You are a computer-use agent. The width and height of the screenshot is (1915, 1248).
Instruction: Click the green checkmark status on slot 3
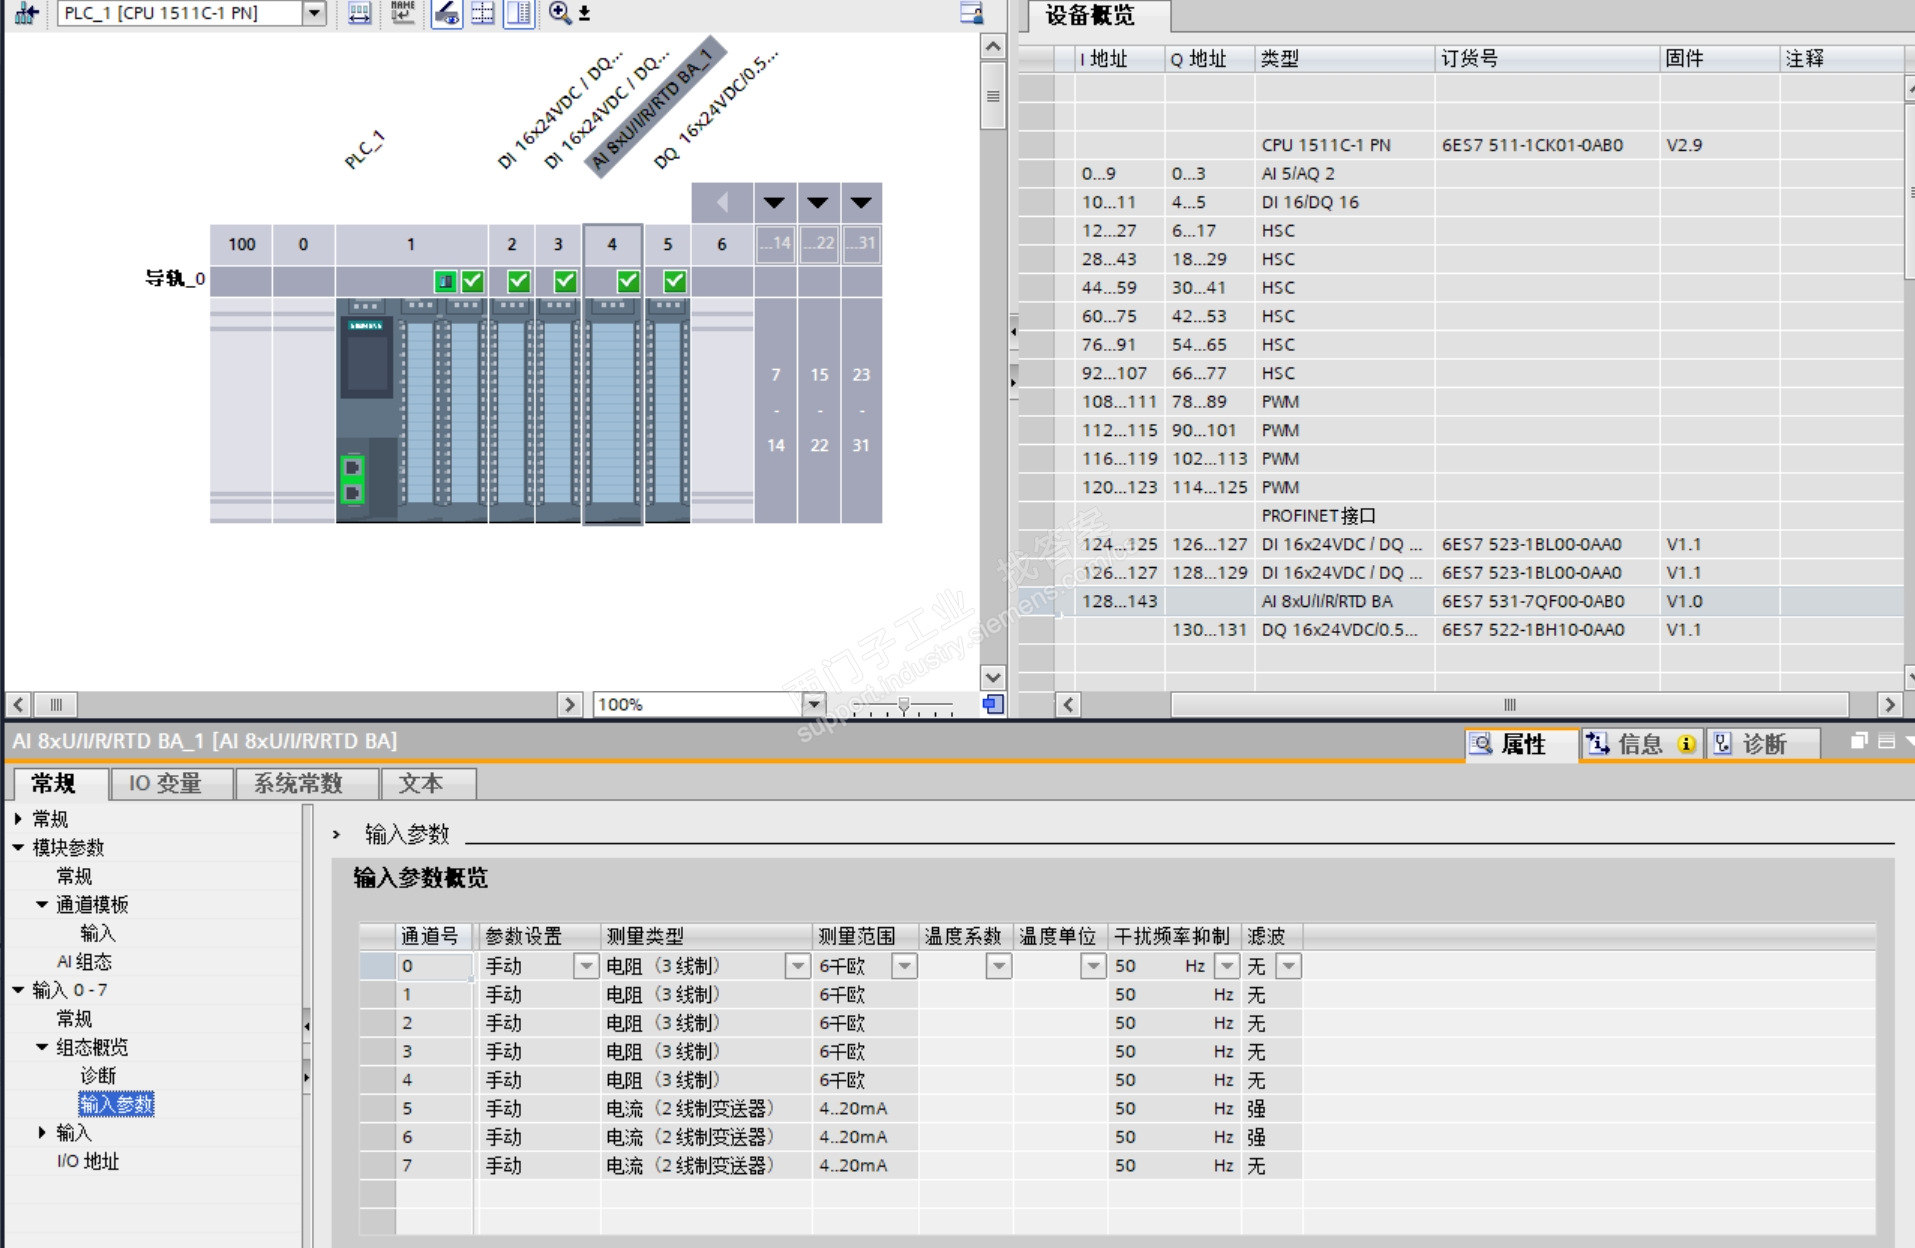click(x=565, y=281)
